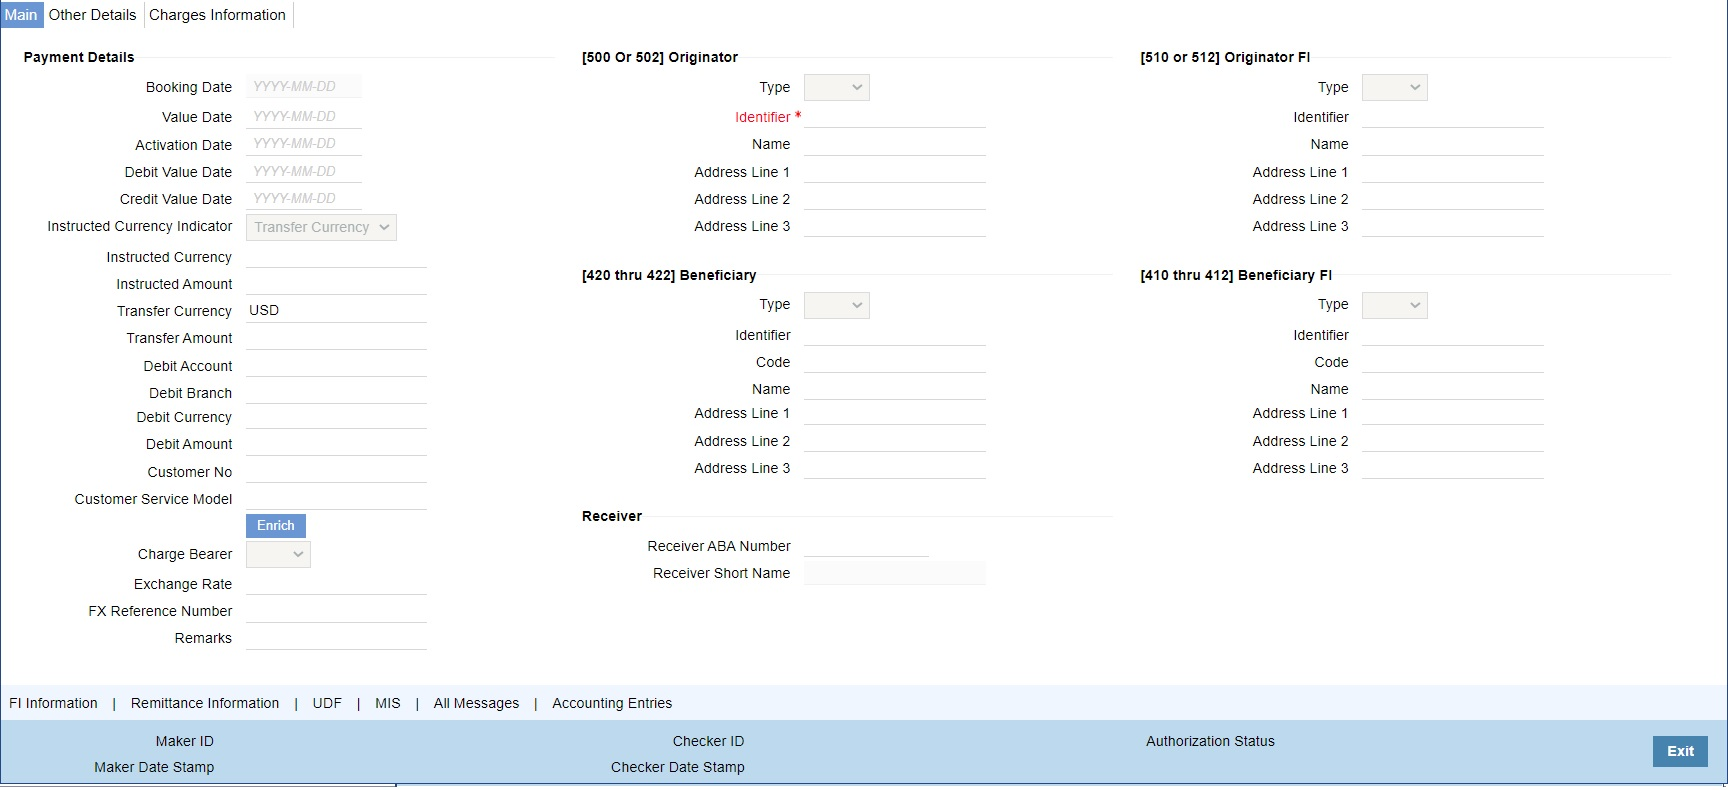Open the Beneficiary Type dropdown

pyautogui.click(x=837, y=305)
